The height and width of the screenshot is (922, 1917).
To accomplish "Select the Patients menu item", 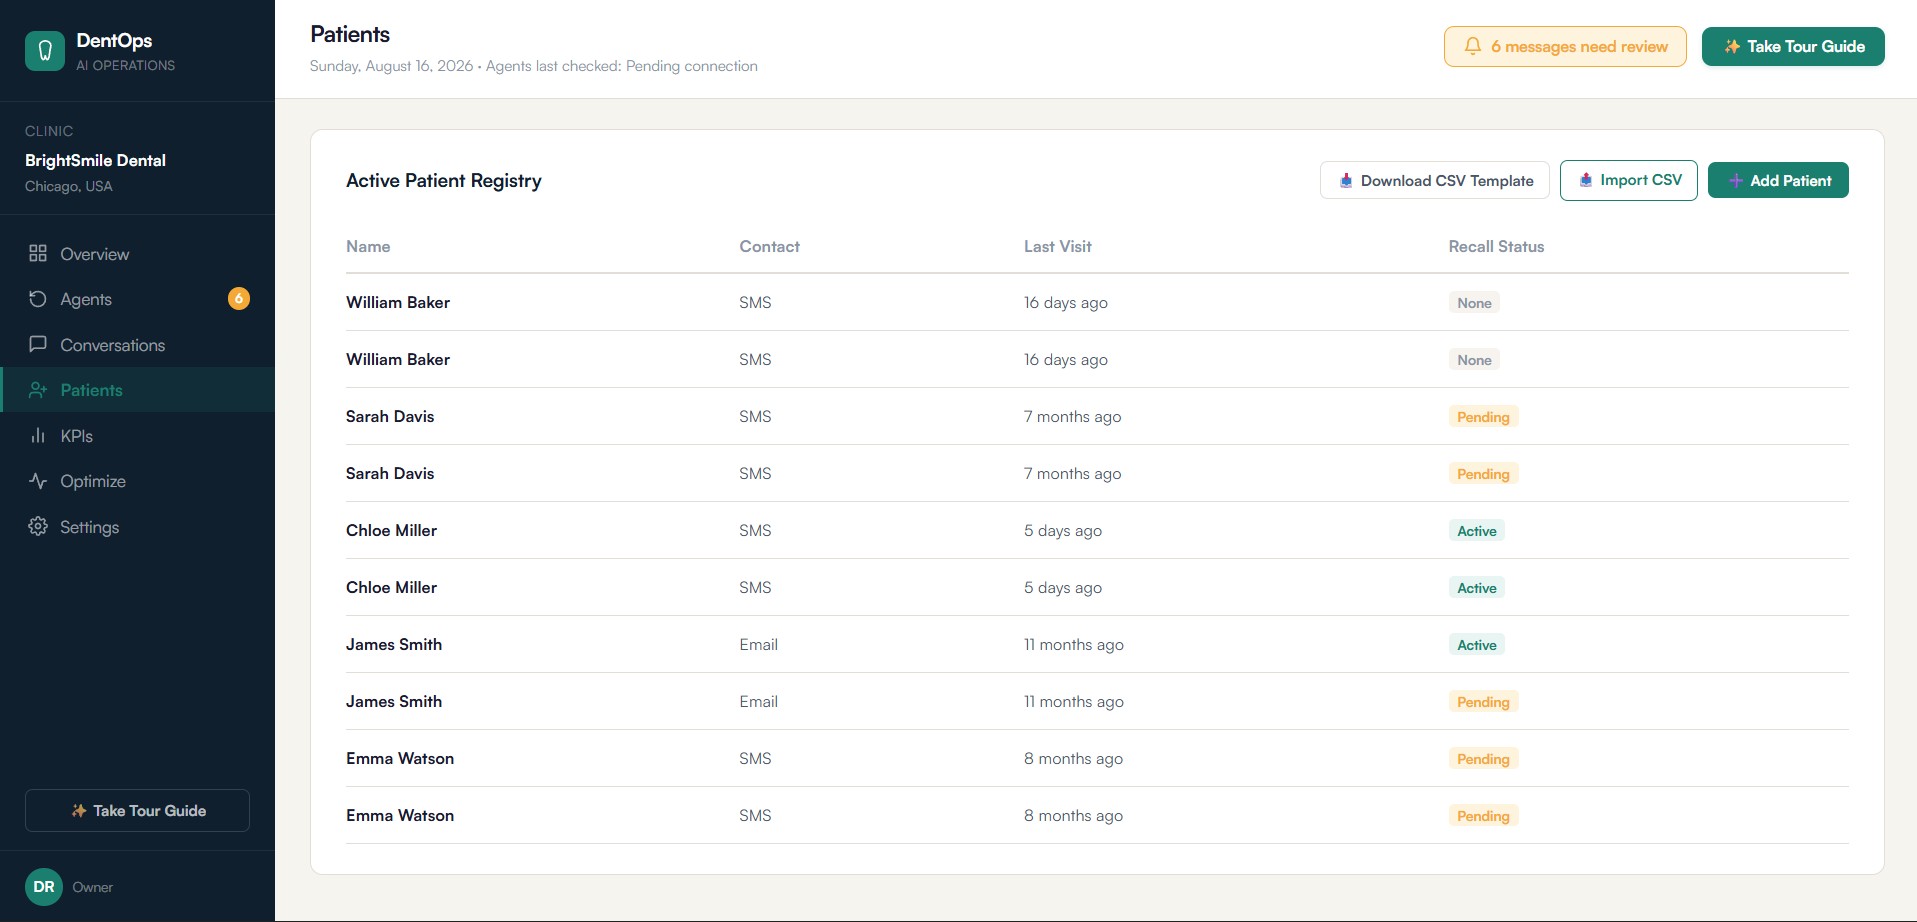I will click(x=137, y=390).
